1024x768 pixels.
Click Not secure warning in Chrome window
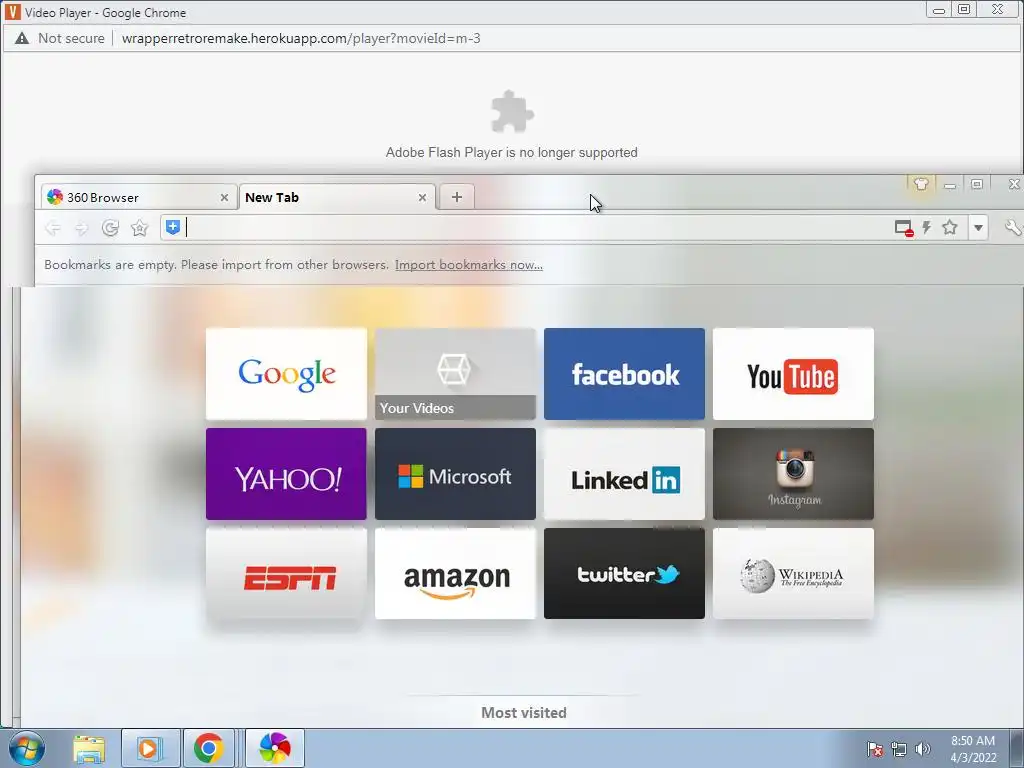(59, 38)
